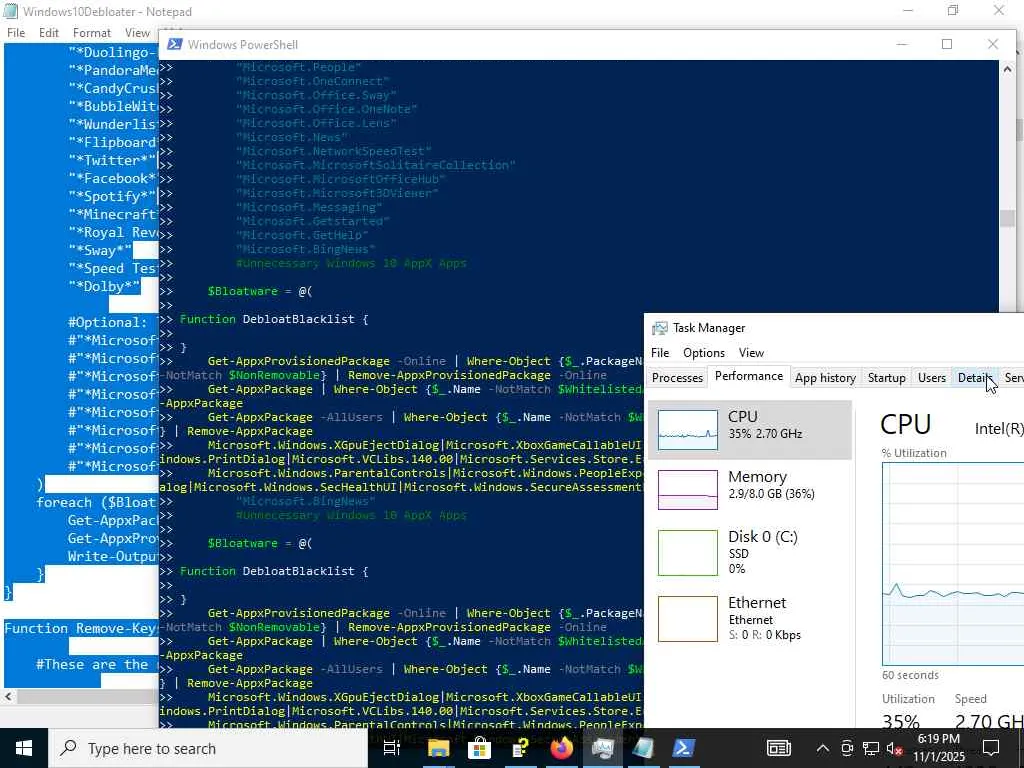The width and height of the screenshot is (1024, 768).
Task: Click the Meet Now tray icon
Action: point(847,748)
